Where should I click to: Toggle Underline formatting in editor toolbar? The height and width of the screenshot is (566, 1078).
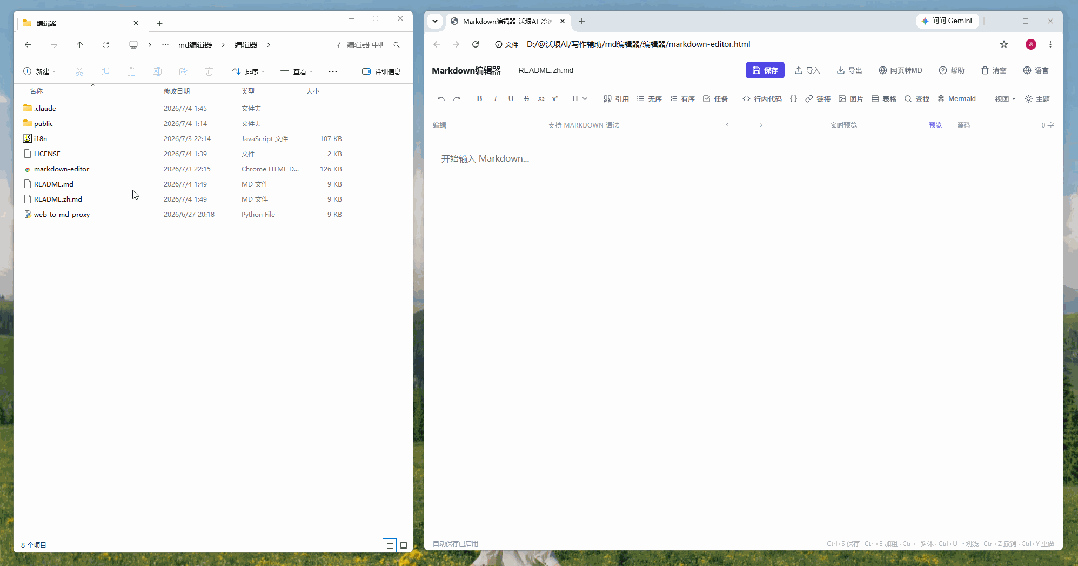click(511, 99)
